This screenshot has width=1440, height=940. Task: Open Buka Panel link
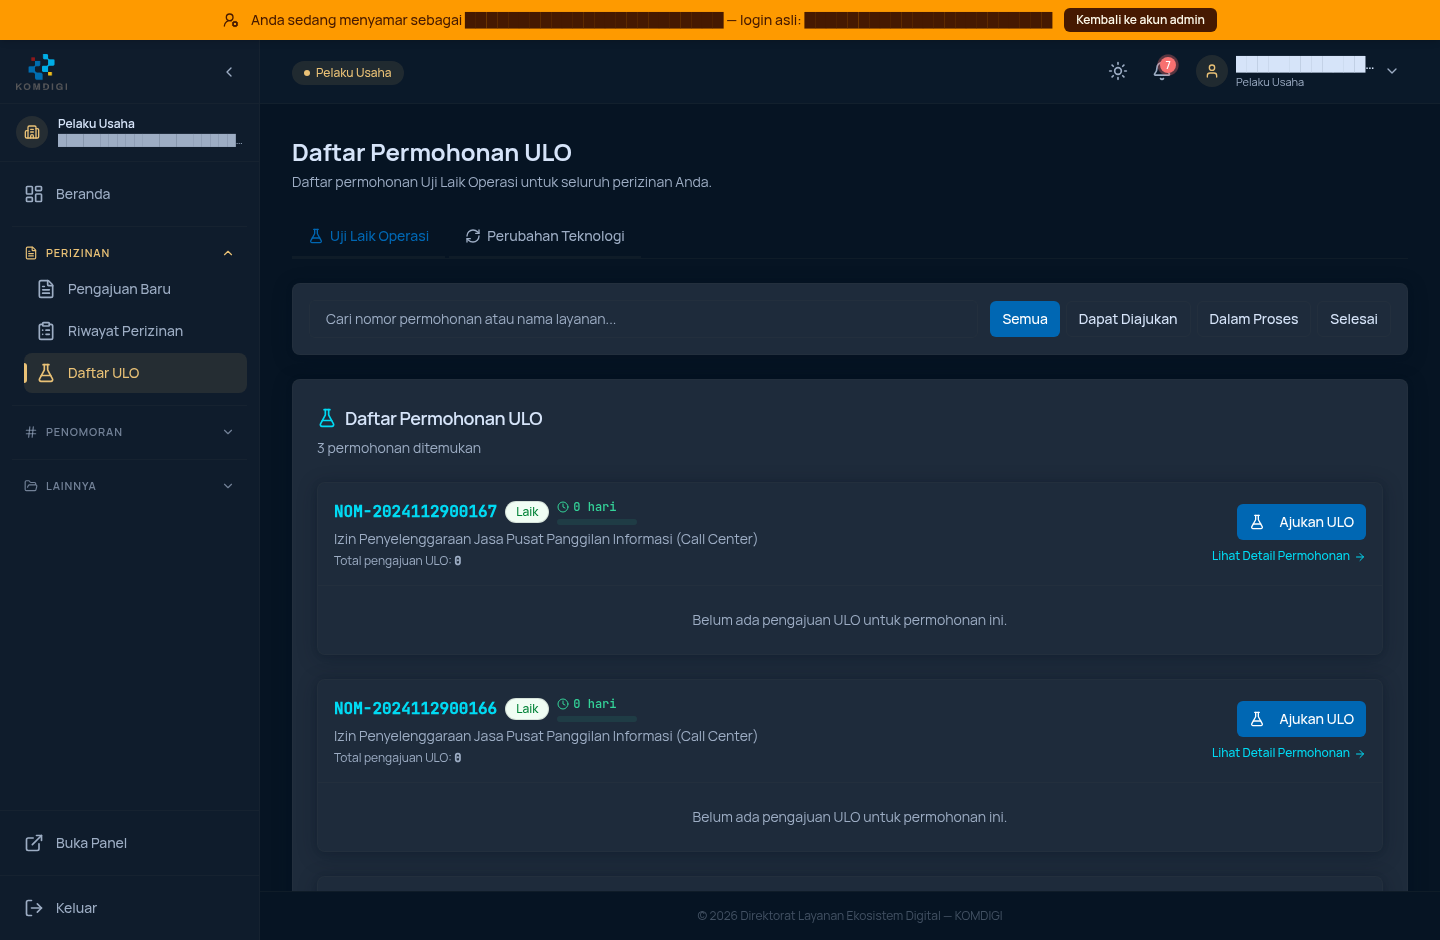point(130,843)
